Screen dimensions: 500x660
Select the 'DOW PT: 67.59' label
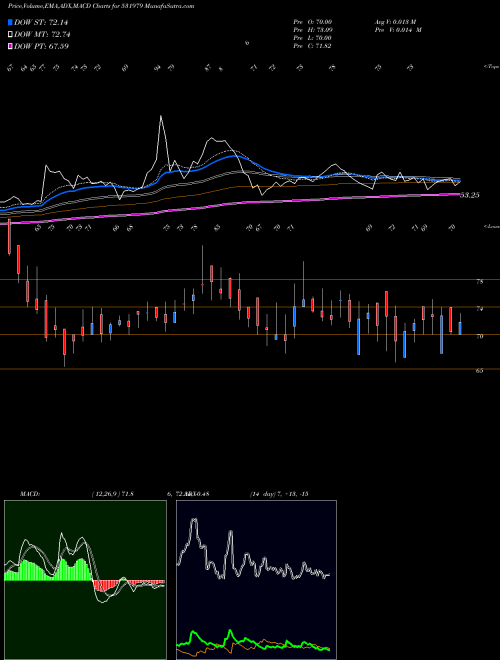click(41, 46)
